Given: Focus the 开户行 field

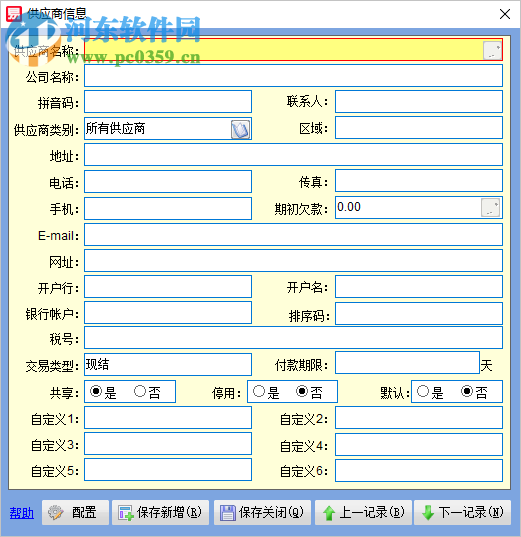Looking at the screenshot, I should (x=168, y=287).
